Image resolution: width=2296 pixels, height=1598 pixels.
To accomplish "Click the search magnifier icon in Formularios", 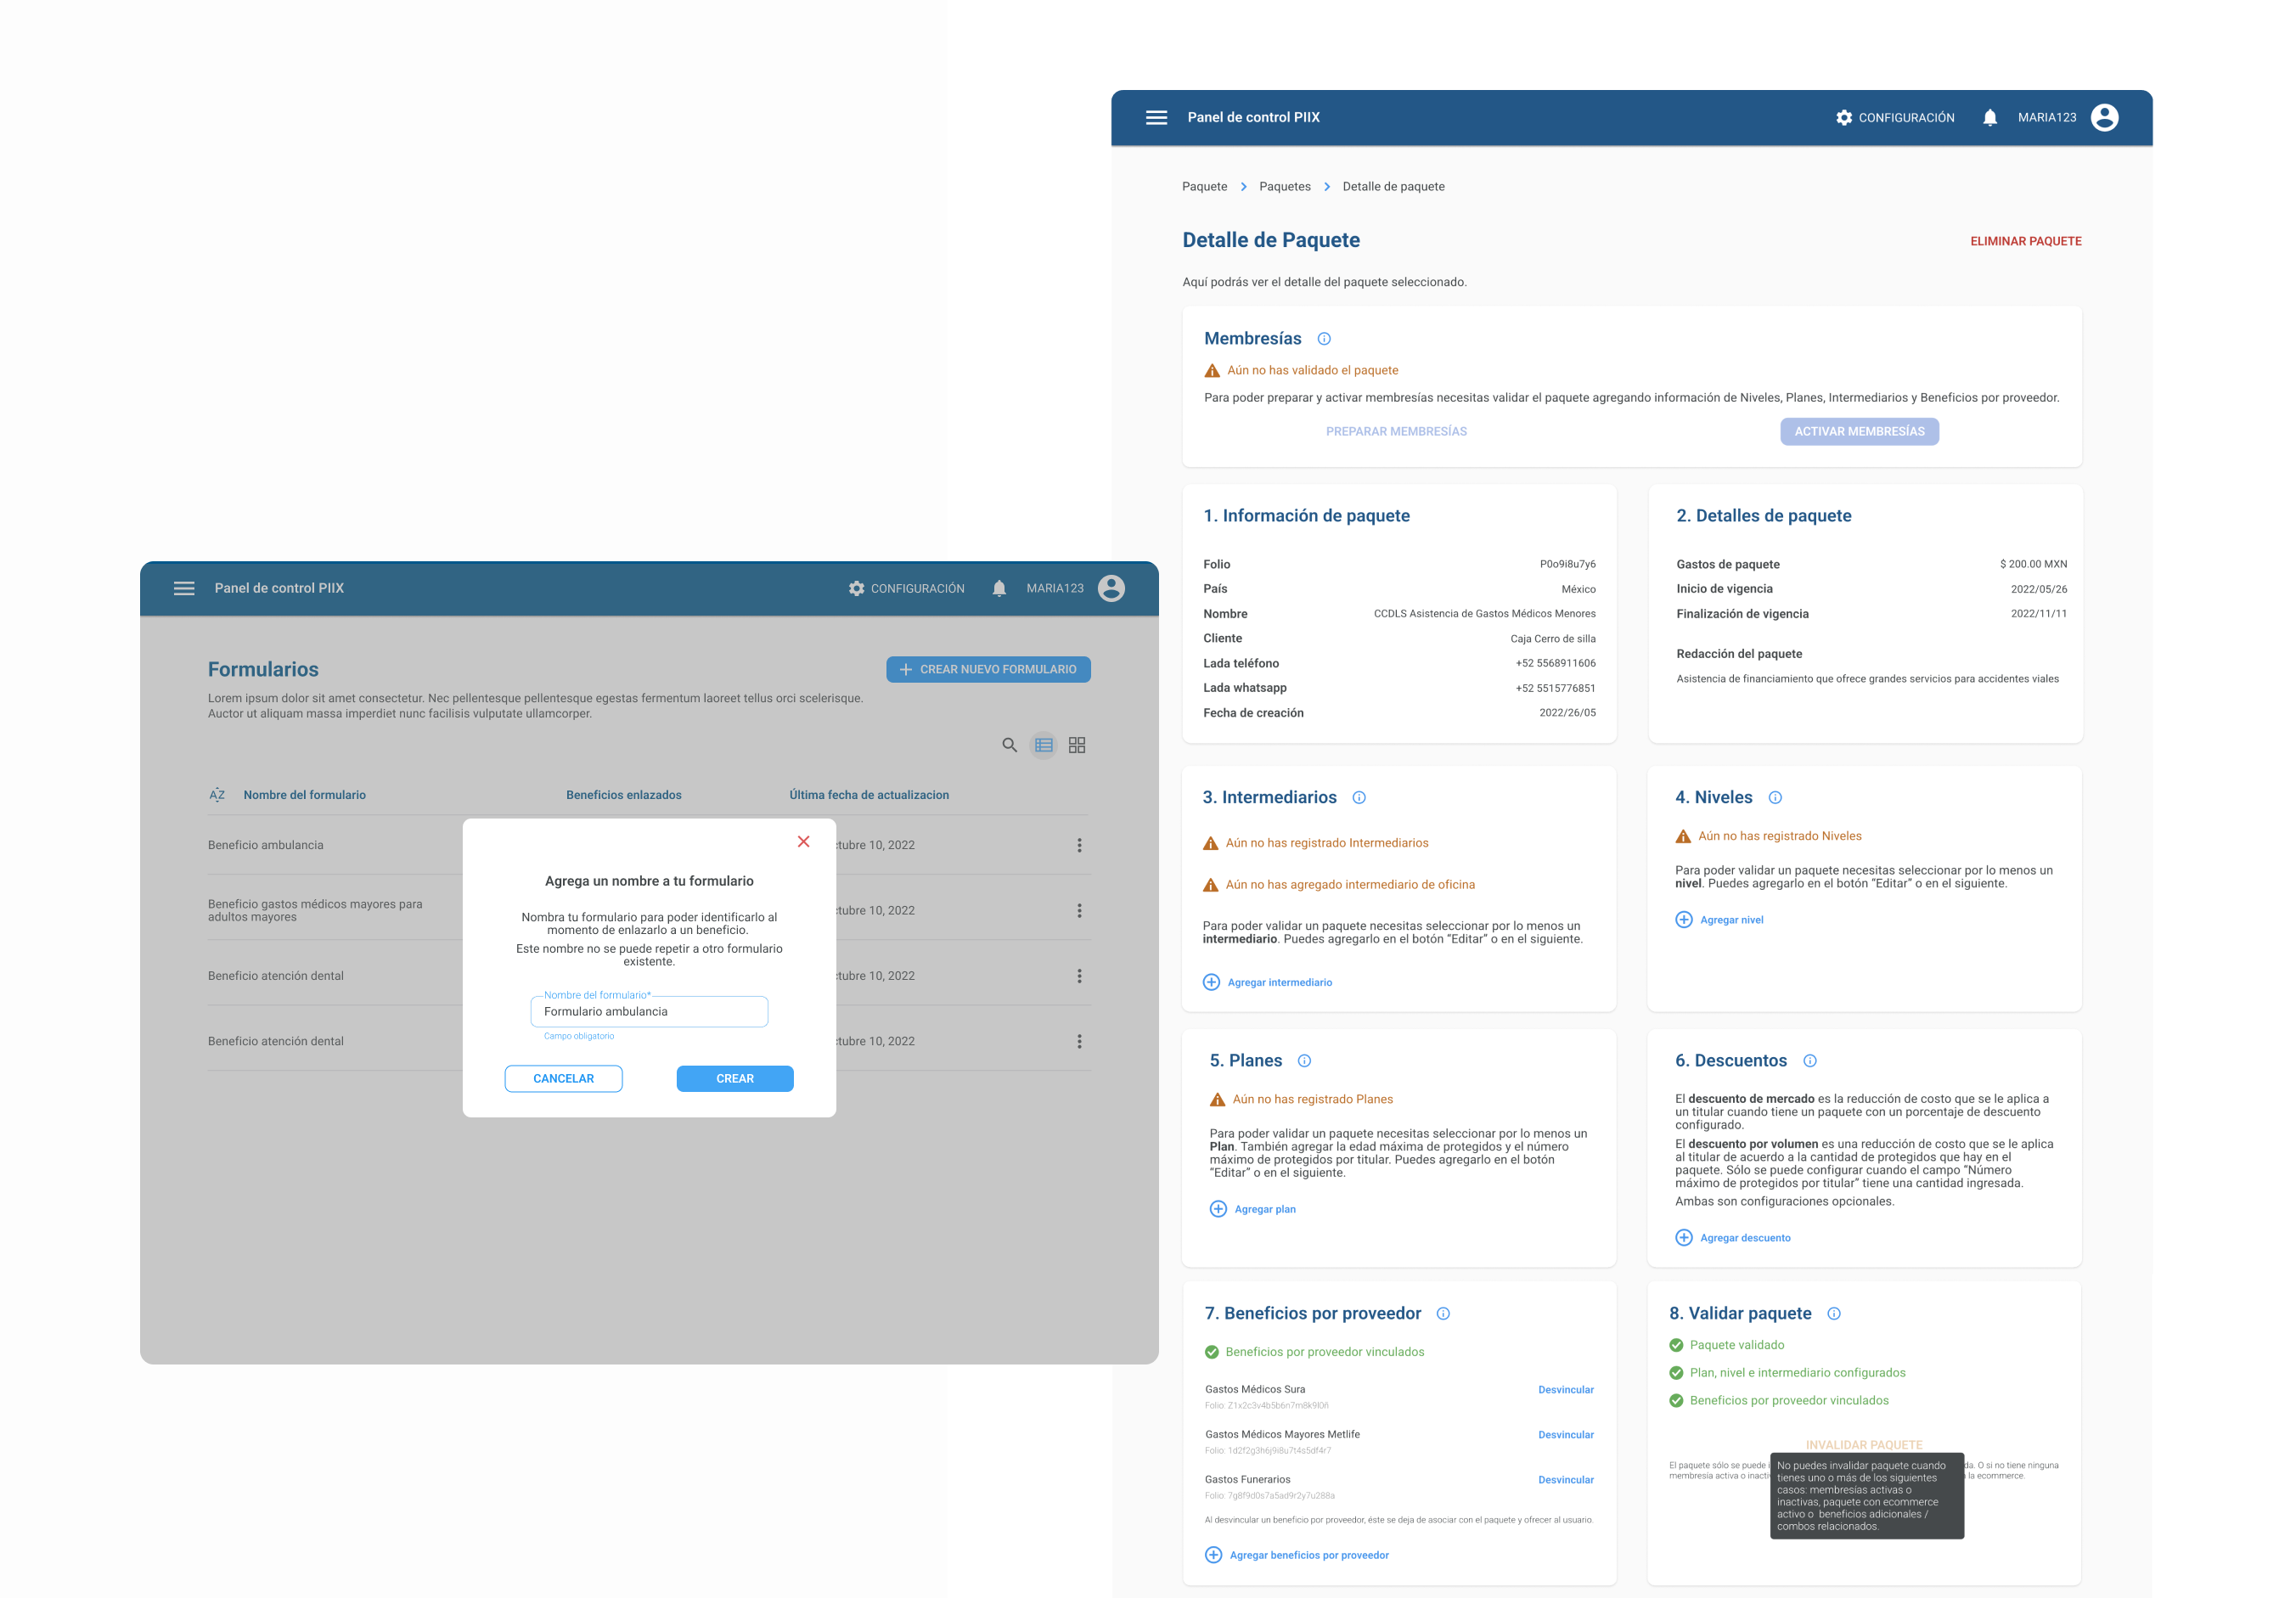I will [1009, 745].
